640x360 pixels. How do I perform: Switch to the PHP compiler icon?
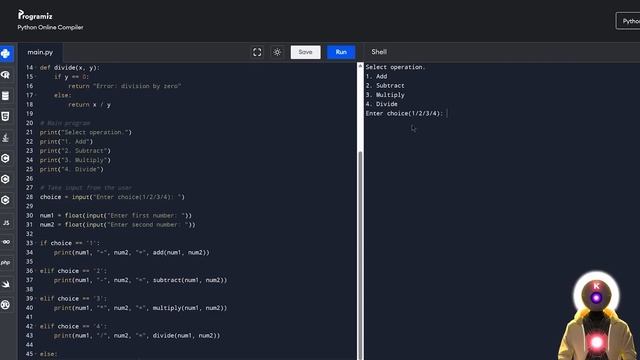(6, 262)
